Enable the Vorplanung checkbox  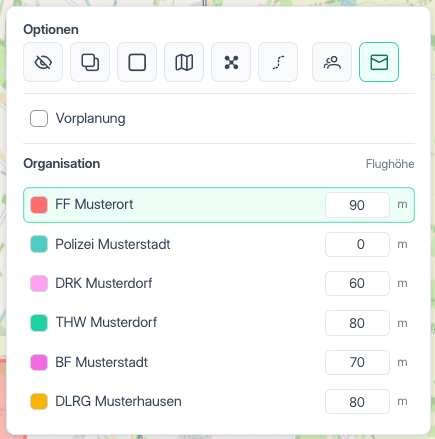(39, 118)
